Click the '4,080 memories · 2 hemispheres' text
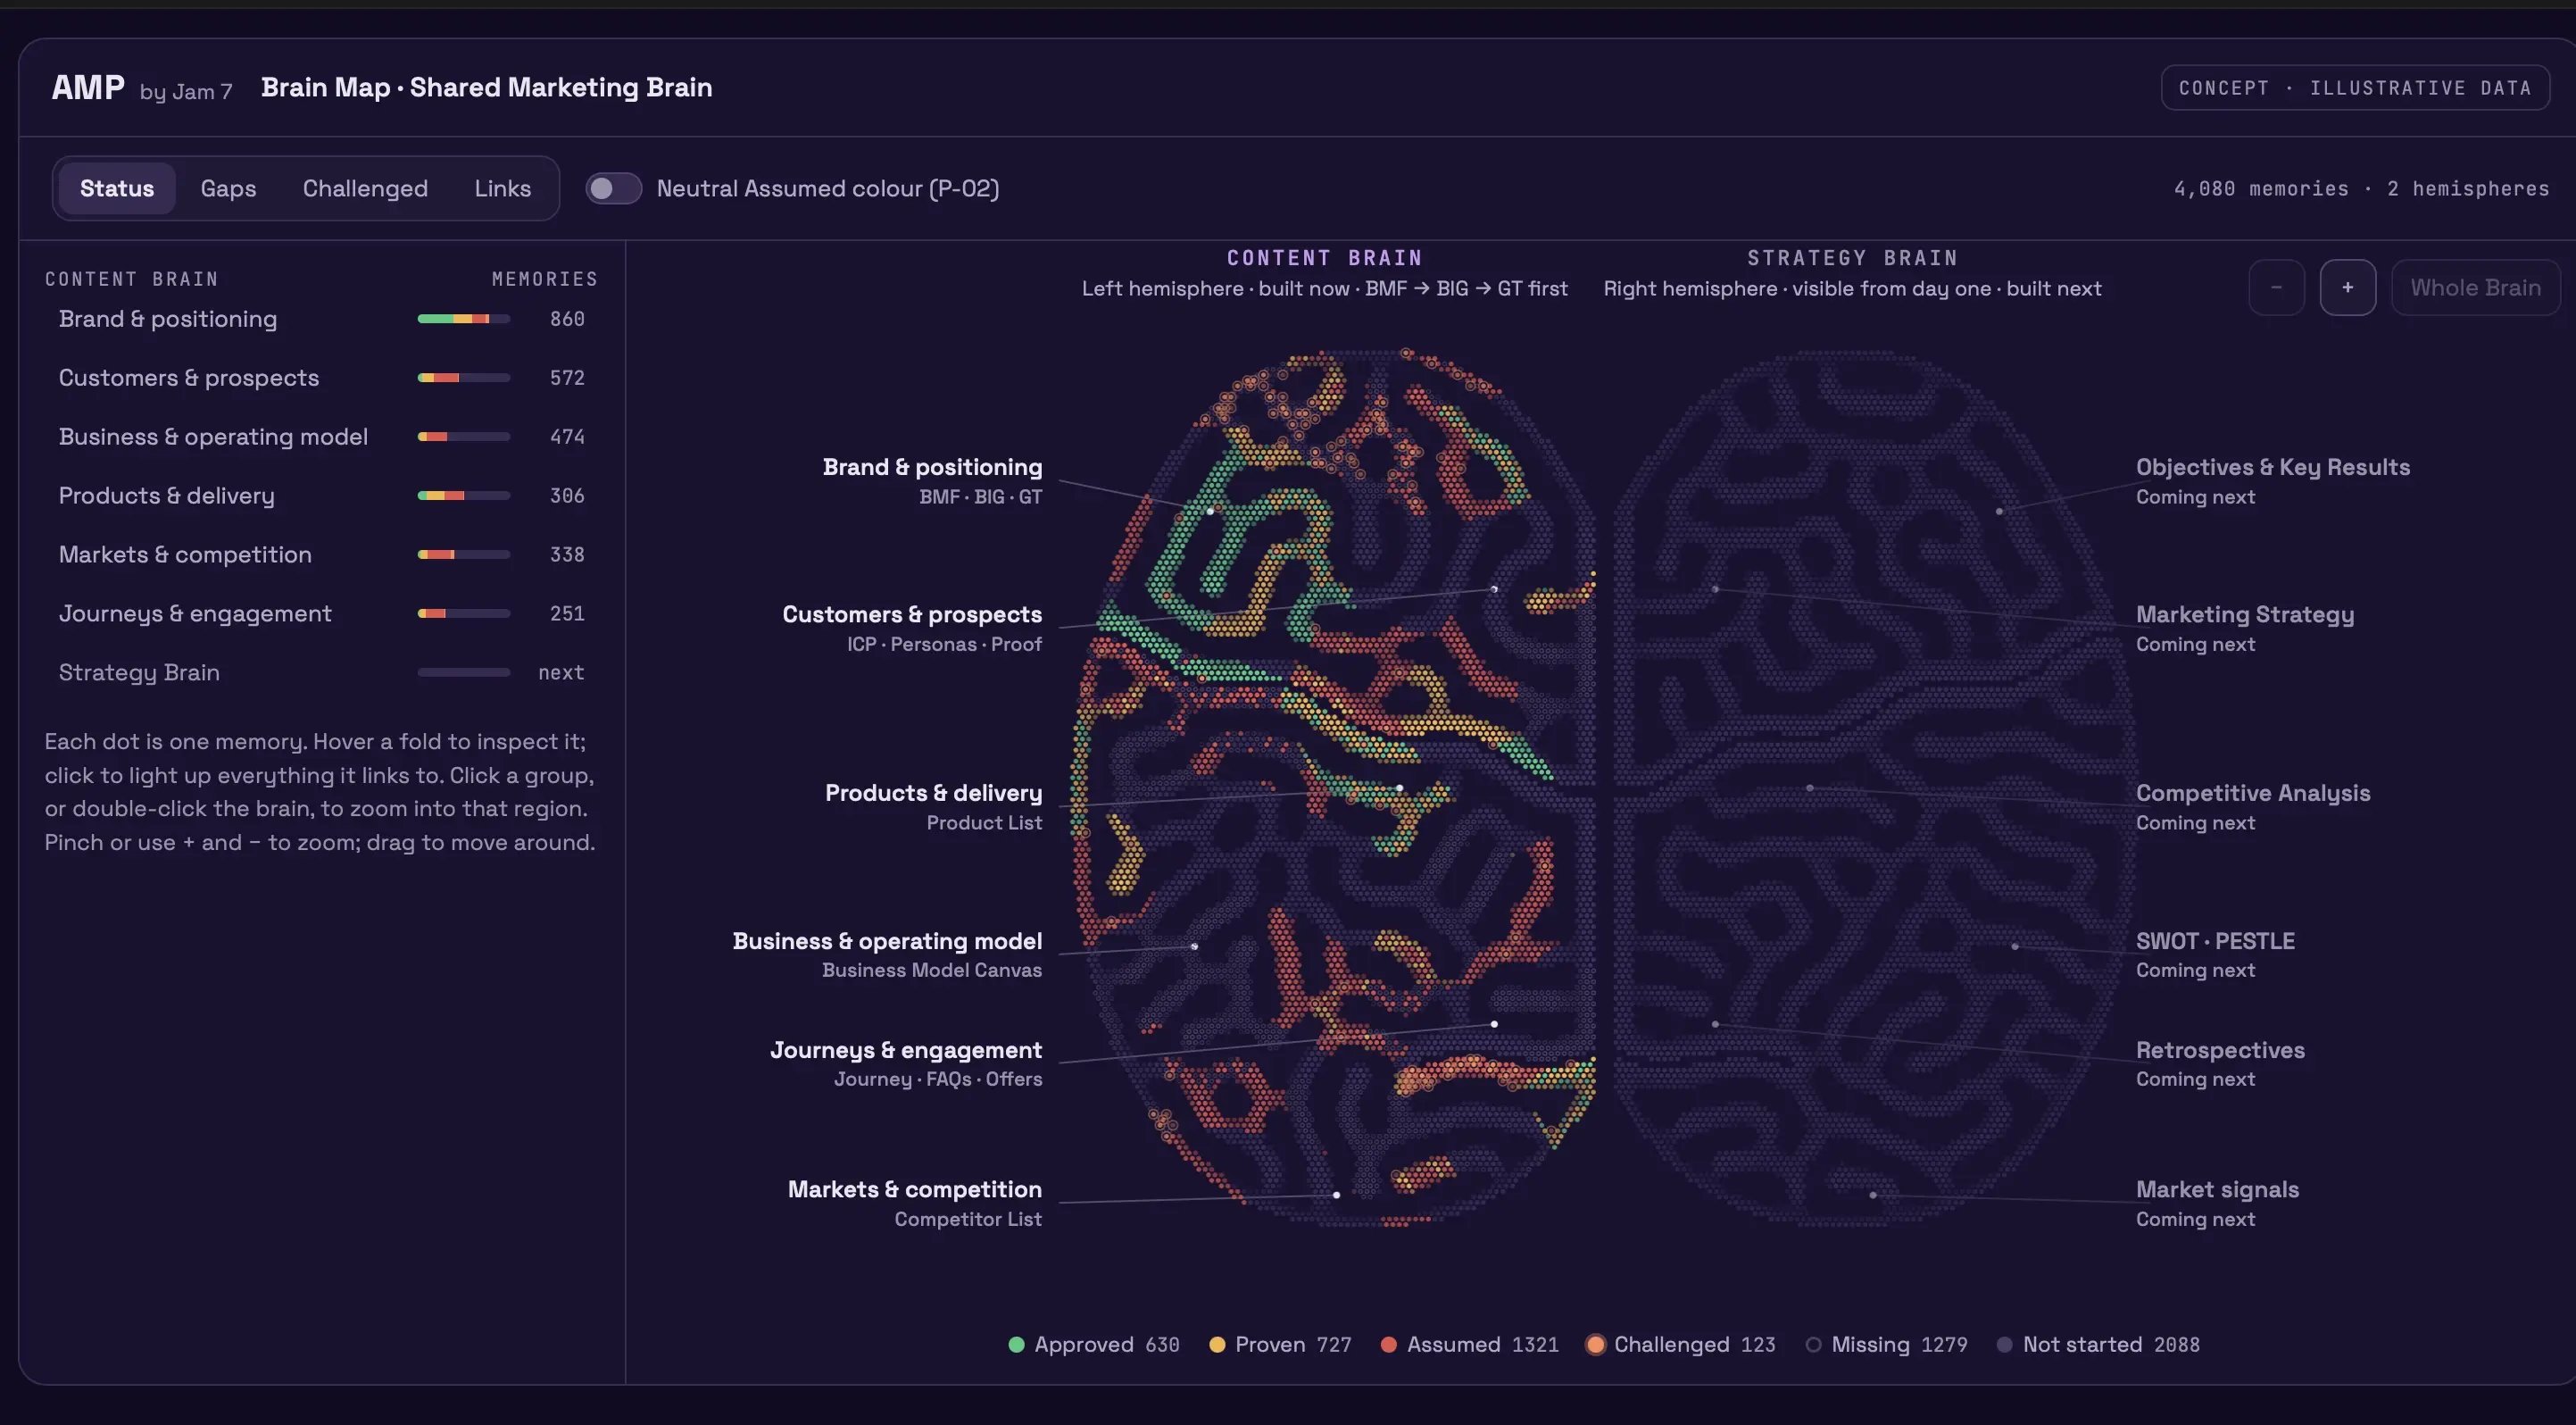2576x1425 pixels. 2361,189
